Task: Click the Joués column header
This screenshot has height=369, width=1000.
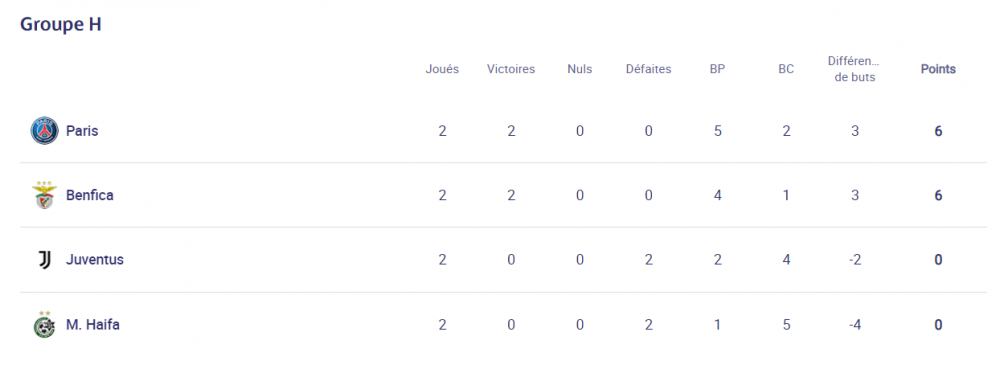Action: click(442, 69)
